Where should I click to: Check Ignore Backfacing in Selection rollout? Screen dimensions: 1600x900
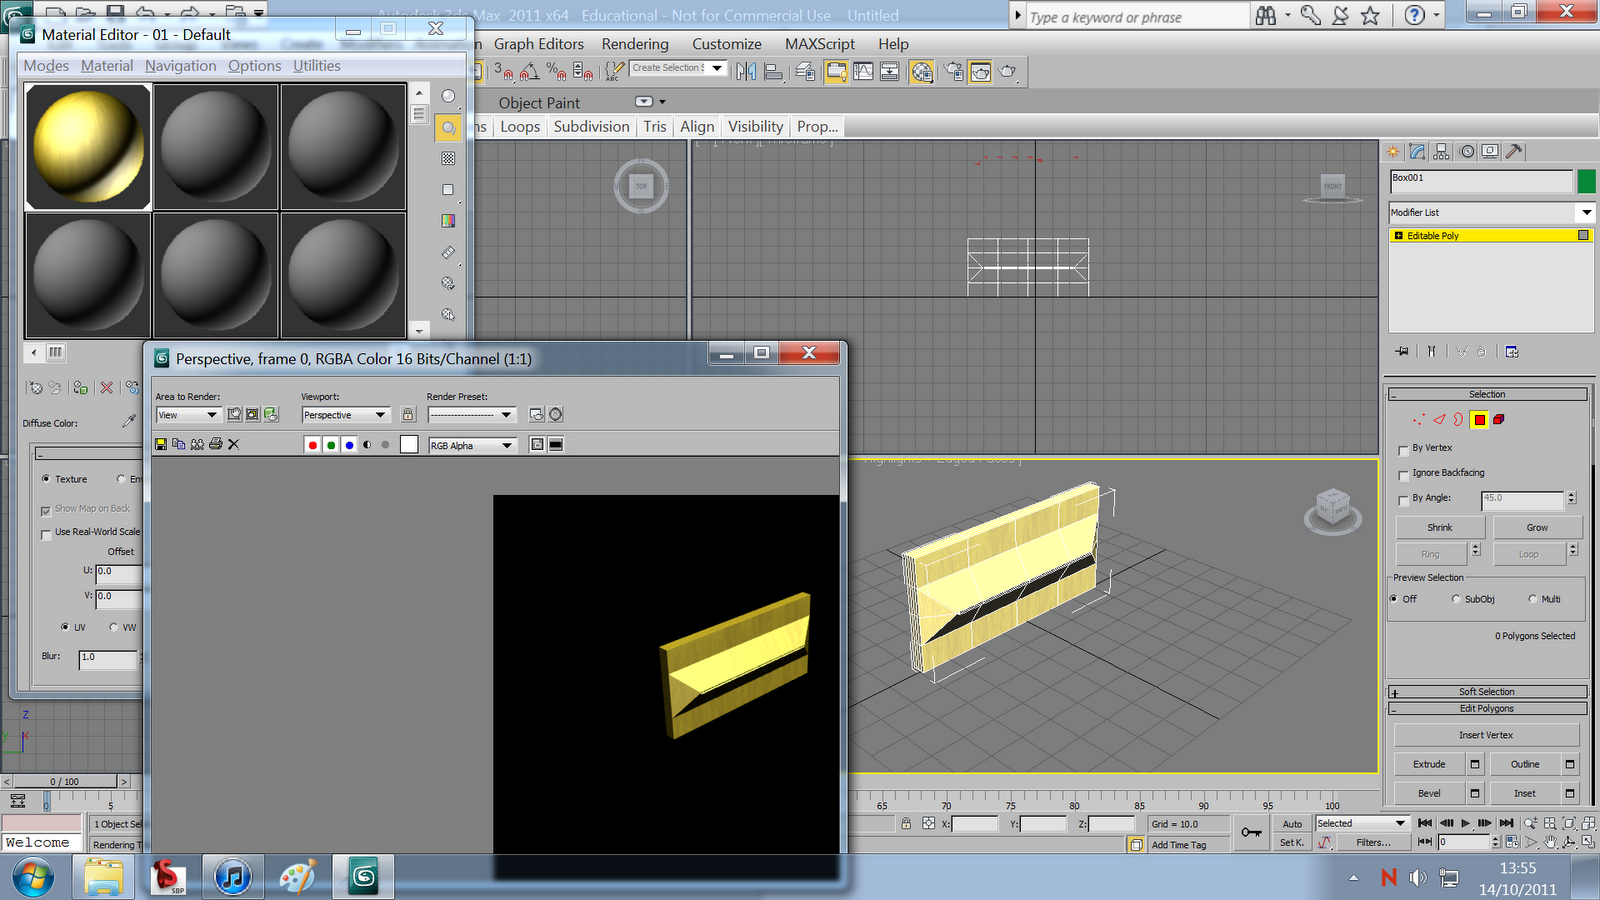pos(1404,473)
